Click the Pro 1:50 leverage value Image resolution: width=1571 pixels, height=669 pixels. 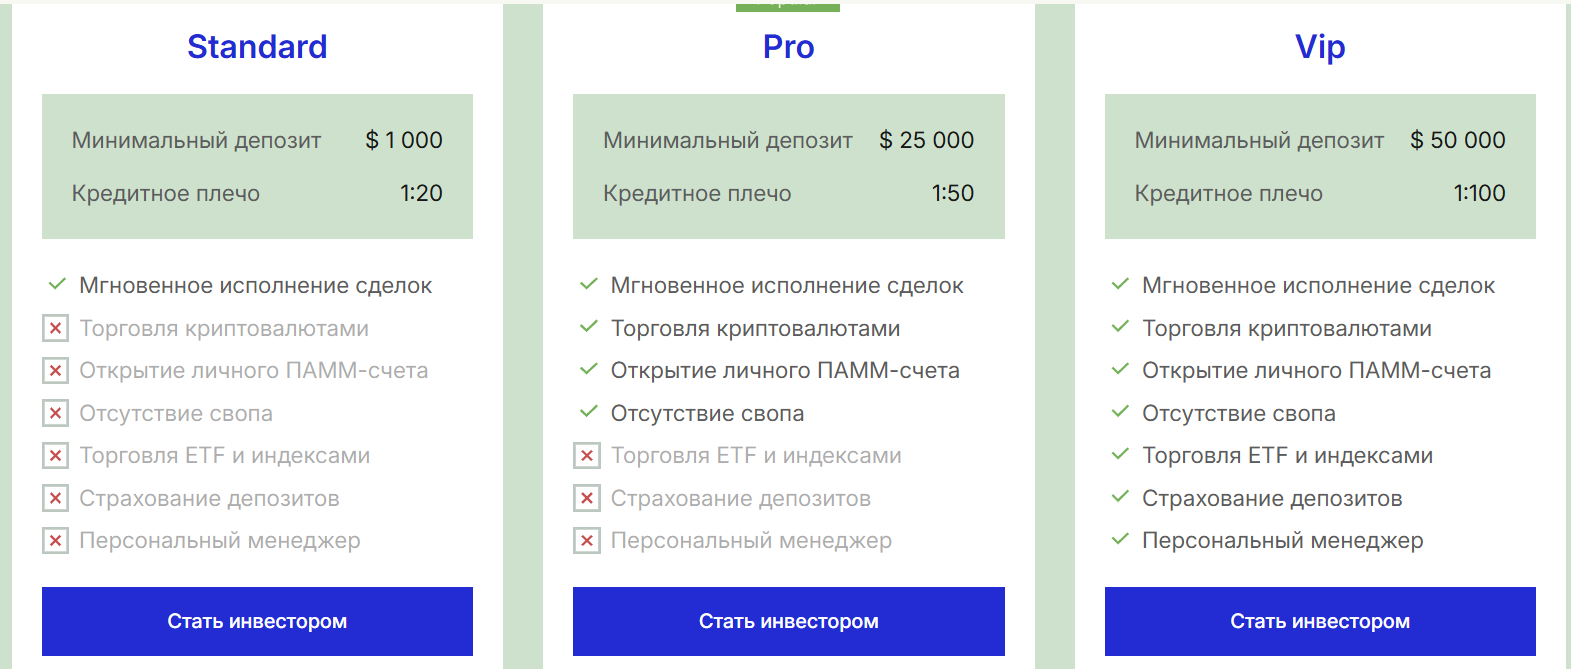point(952,193)
